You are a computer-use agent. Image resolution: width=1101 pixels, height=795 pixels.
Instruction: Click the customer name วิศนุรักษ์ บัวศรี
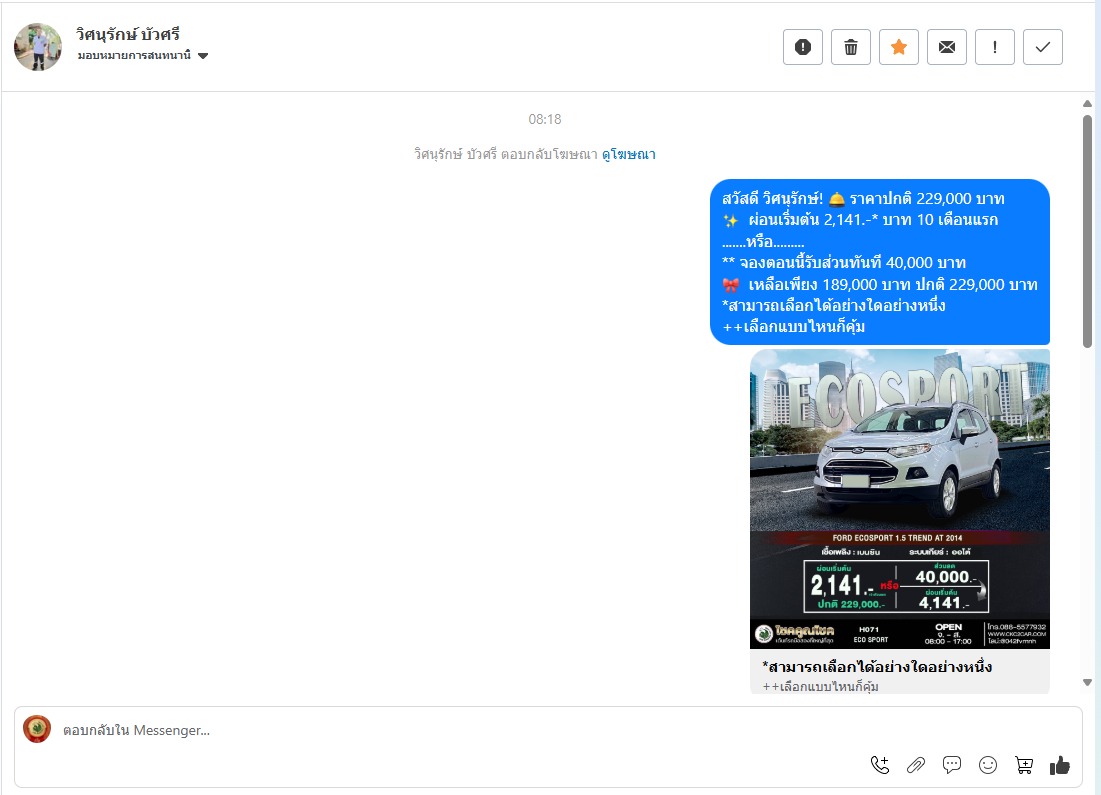(x=128, y=34)
